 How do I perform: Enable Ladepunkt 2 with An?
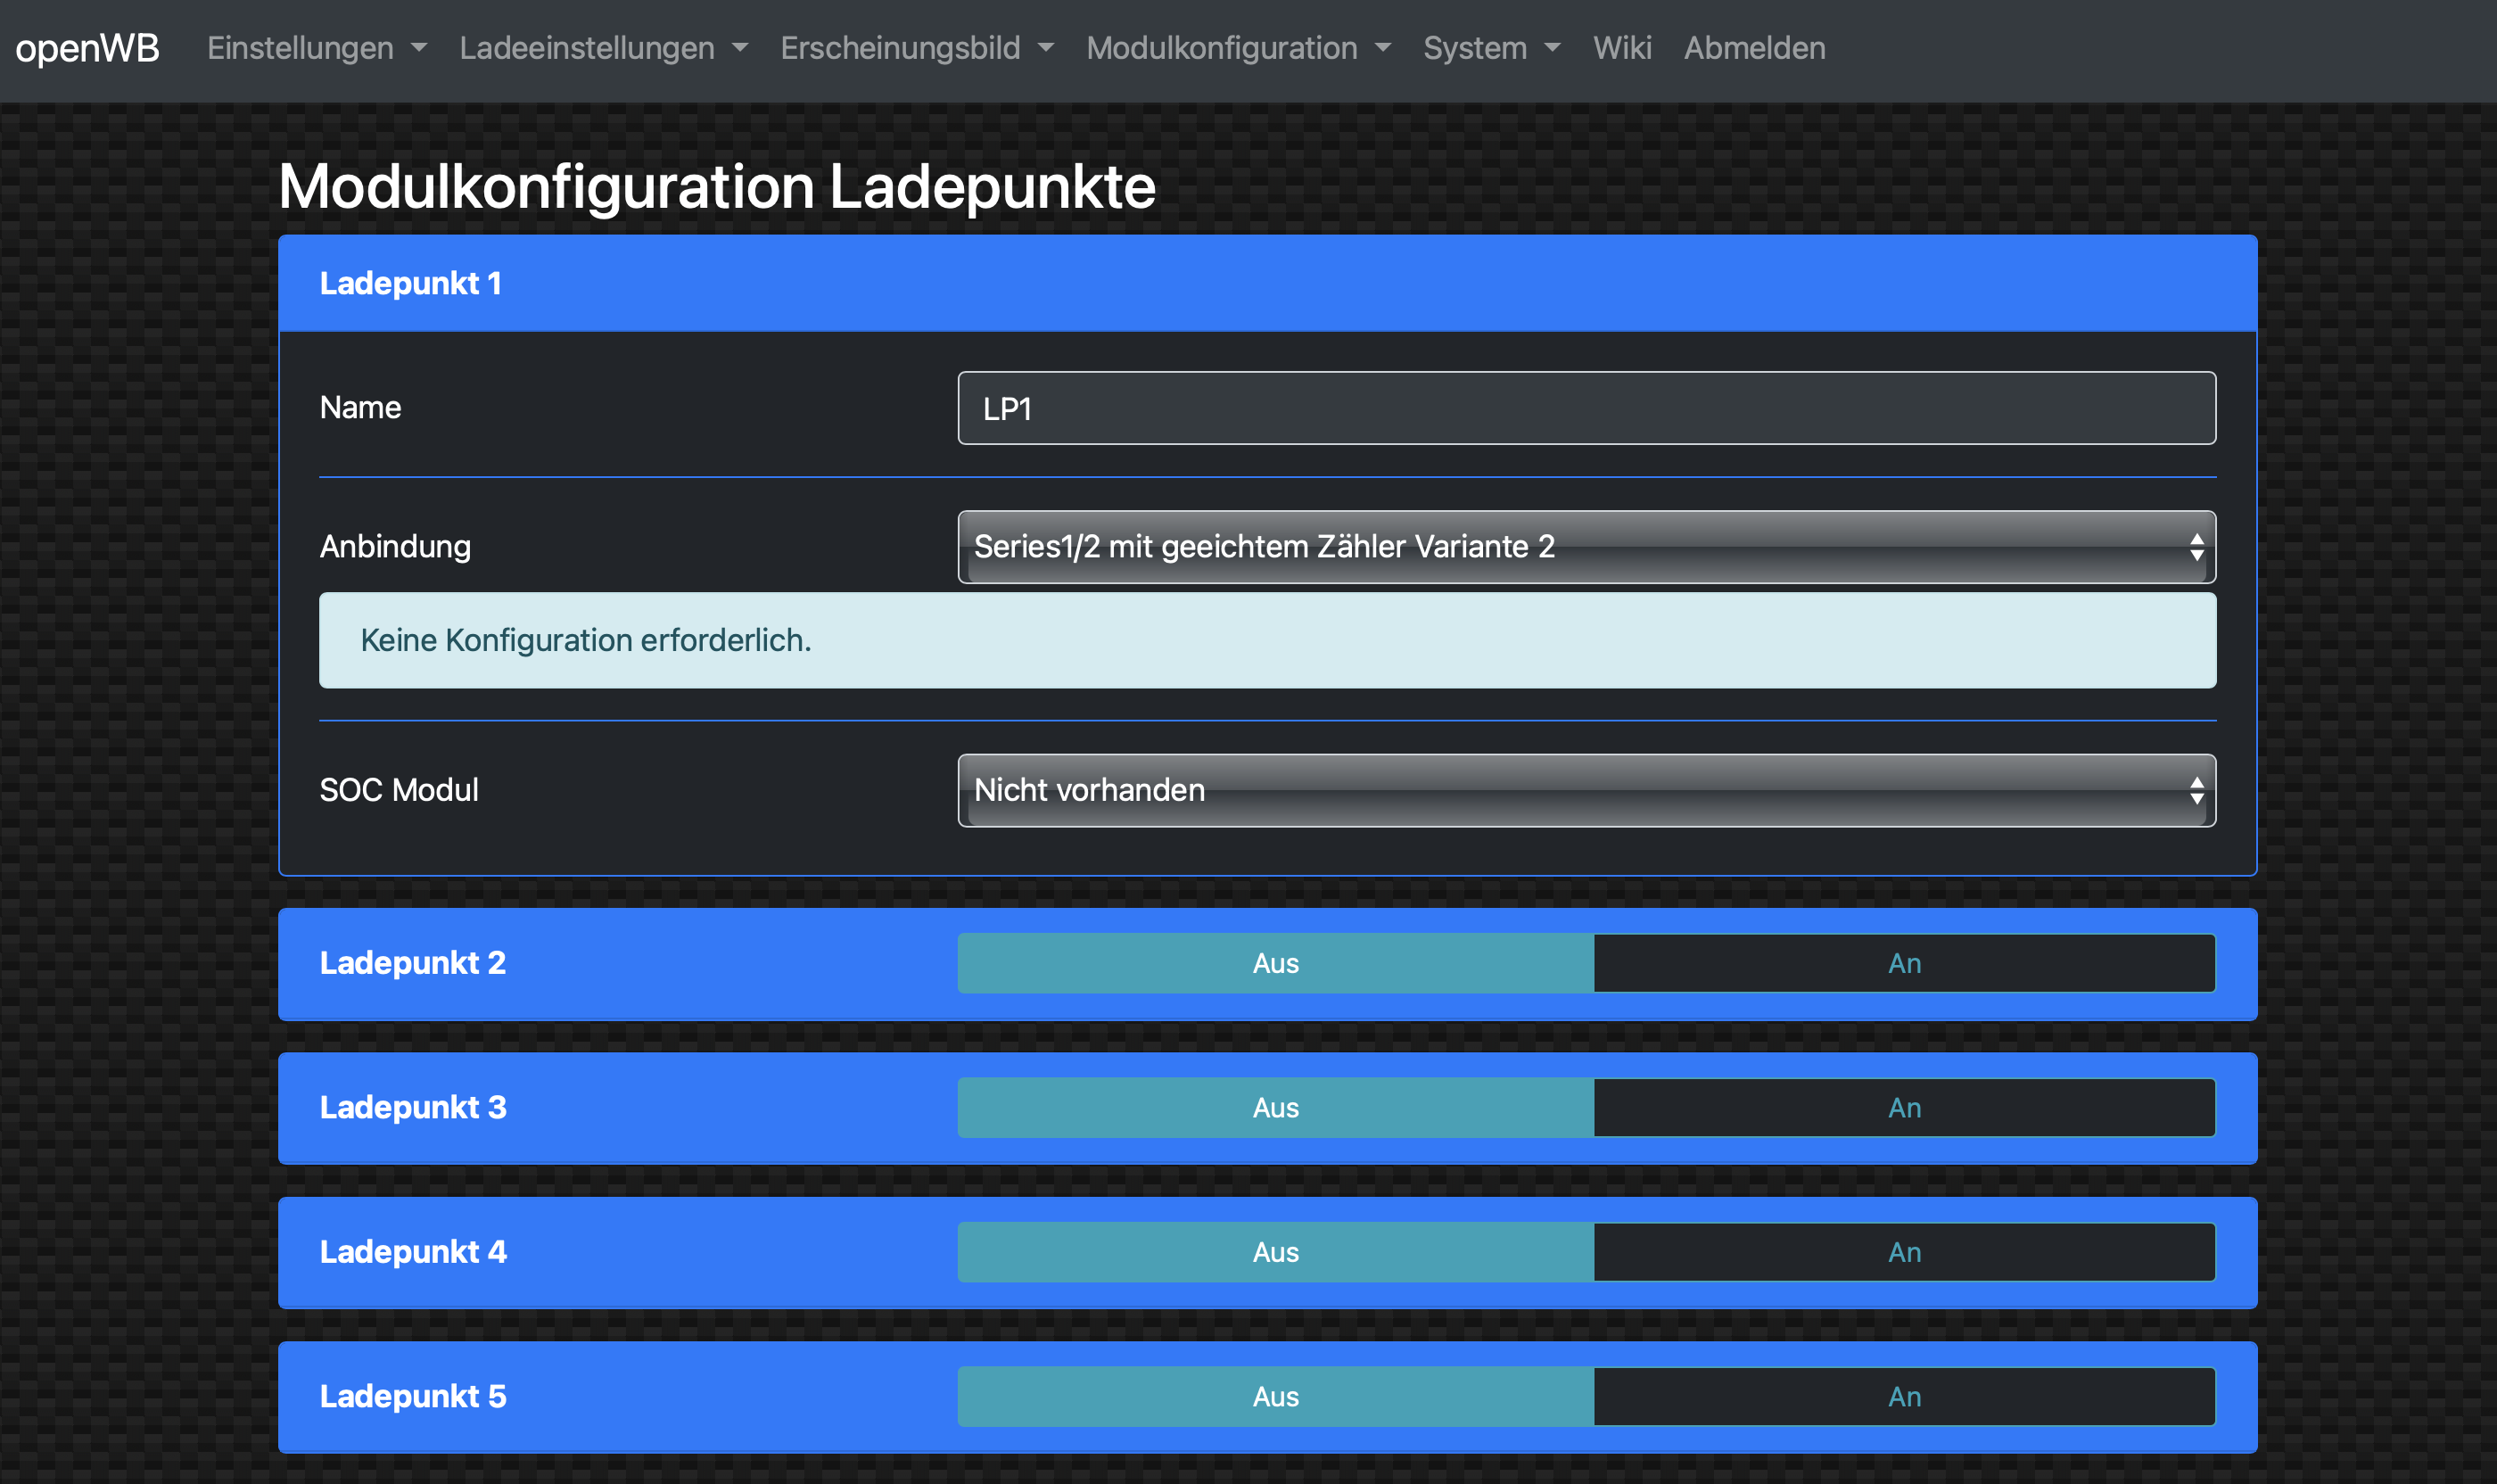click(x=1903, y=963)
